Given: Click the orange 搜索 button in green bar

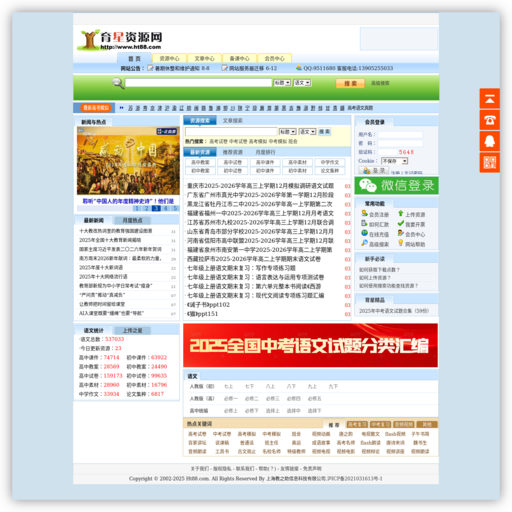Looking at the screenshot, I should coord(350,83).
